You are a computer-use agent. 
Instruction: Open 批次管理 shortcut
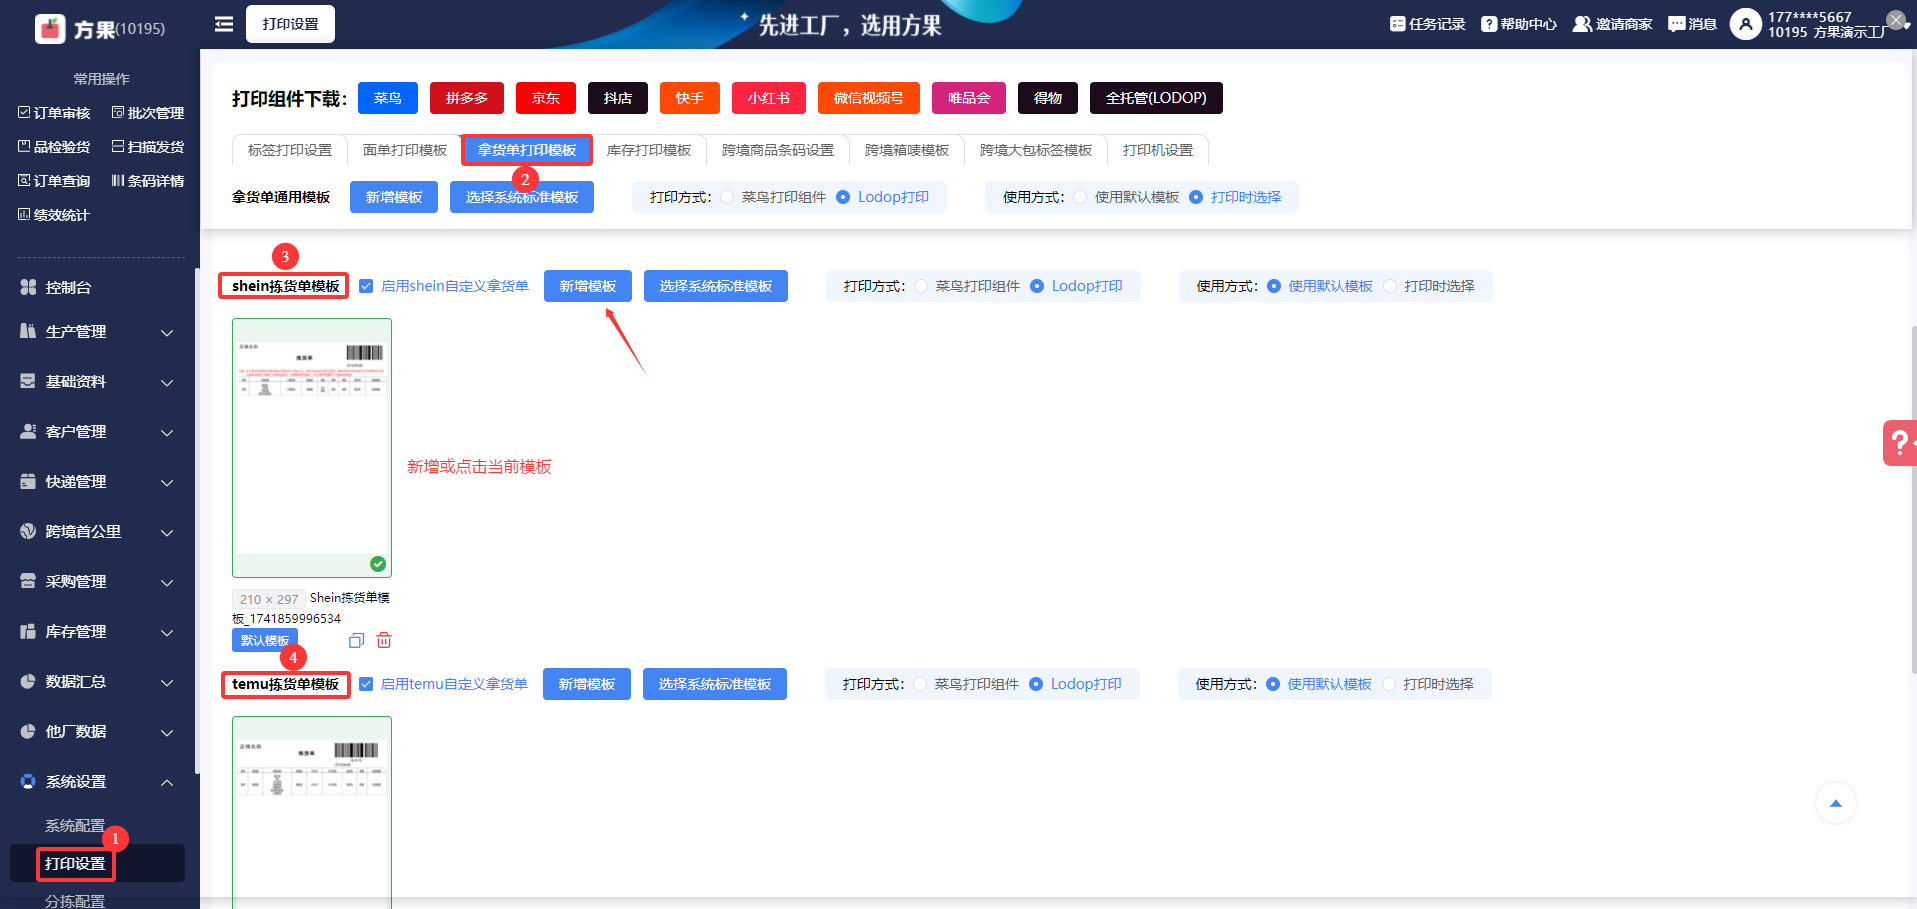[148, 113]
